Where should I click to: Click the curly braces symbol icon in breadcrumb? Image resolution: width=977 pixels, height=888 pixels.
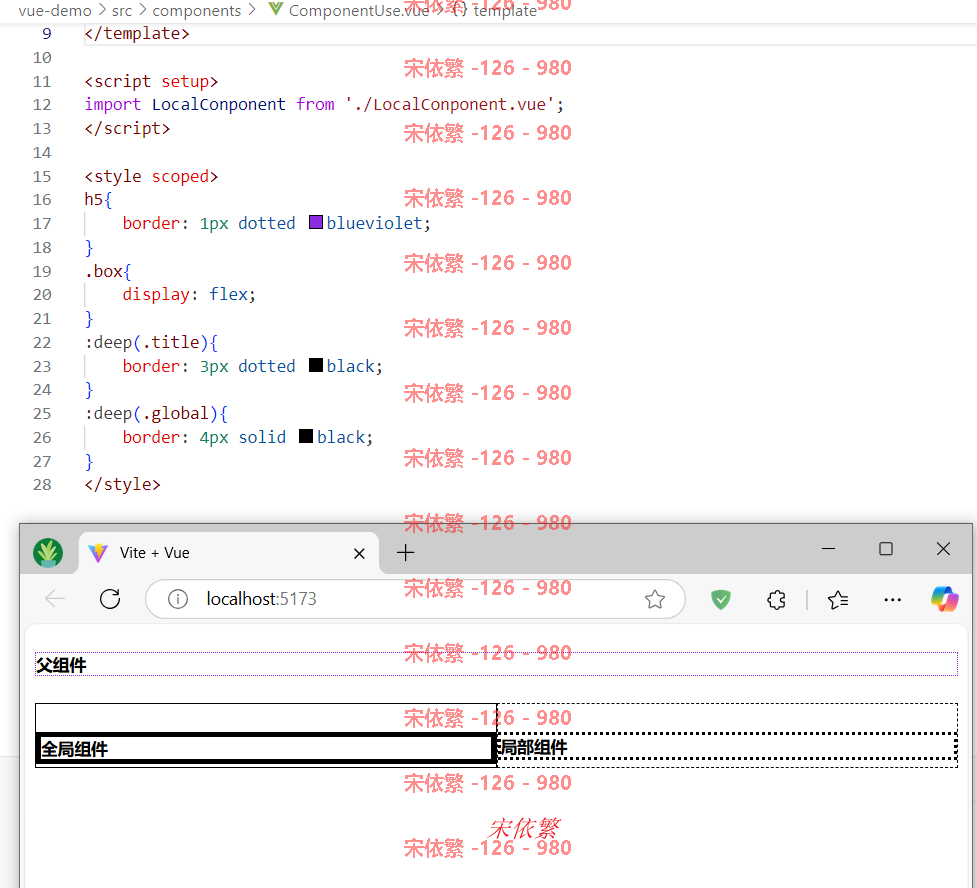(459, 10)
